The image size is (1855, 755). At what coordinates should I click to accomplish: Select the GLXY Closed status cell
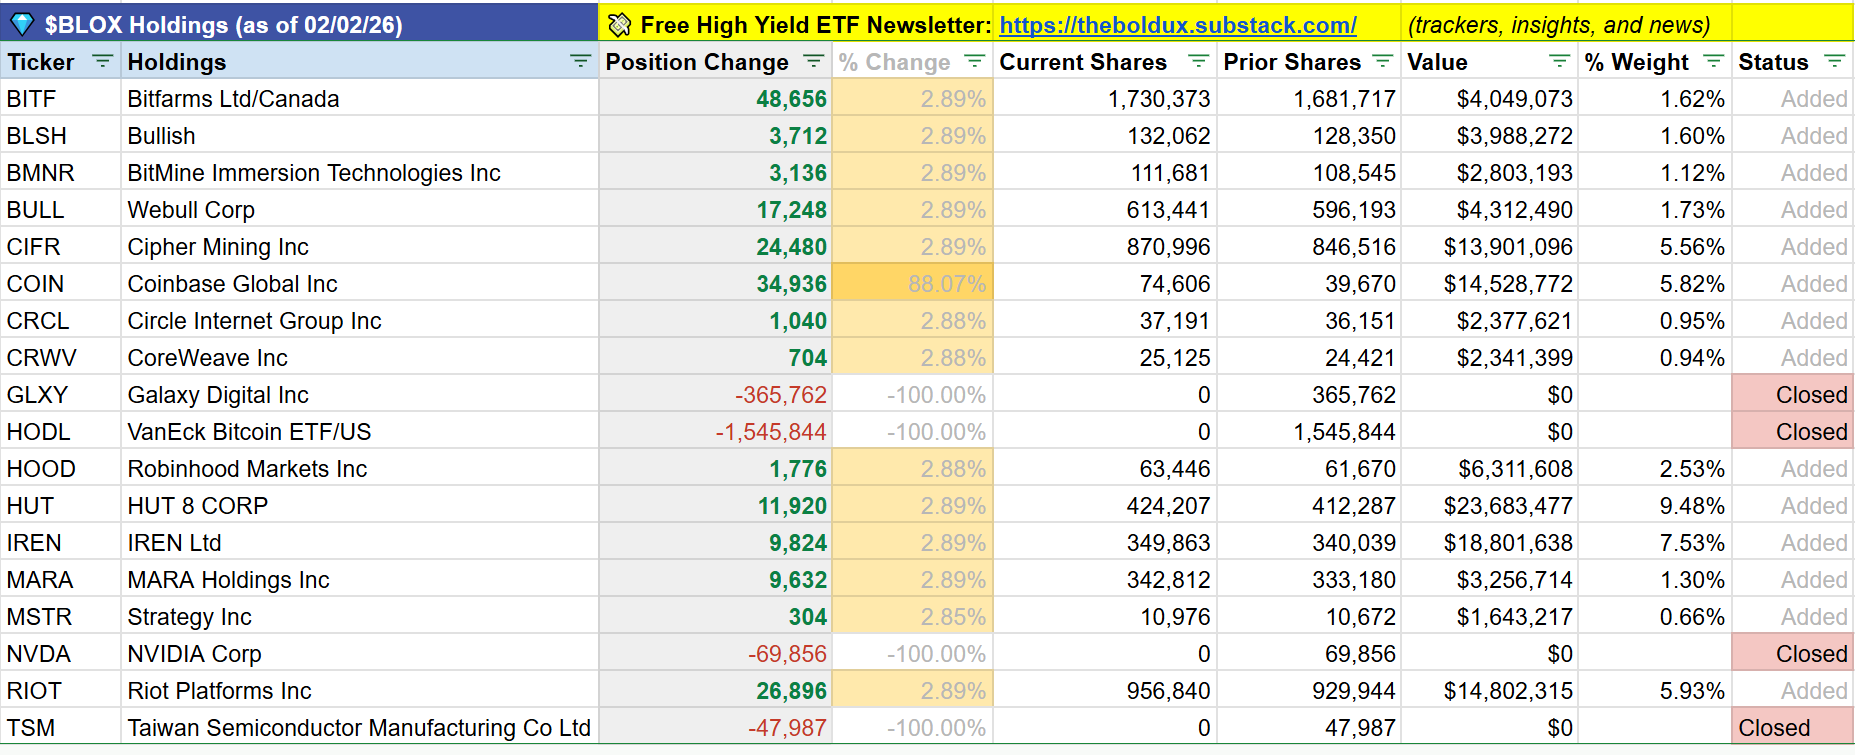[1793, 394]
